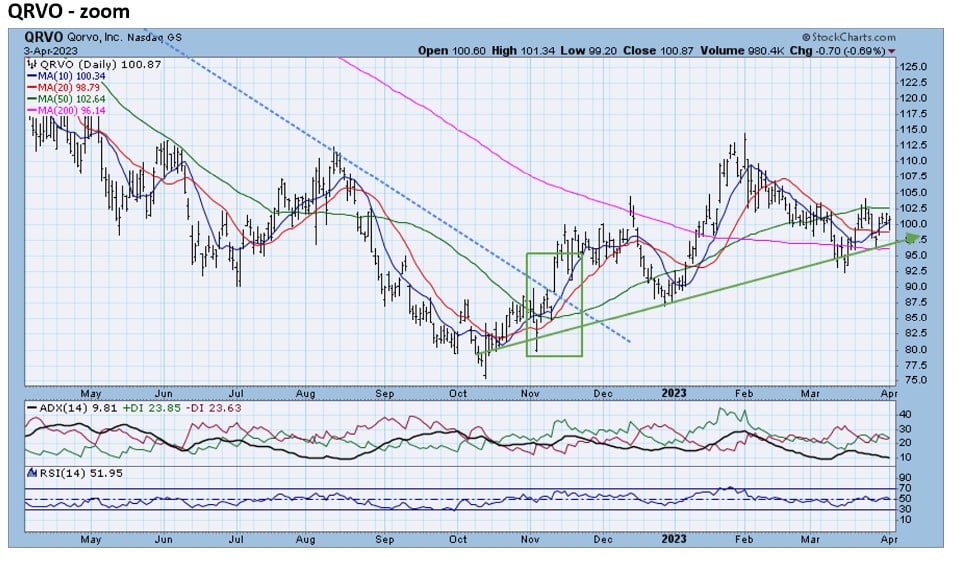Image resolution: width=957 pixels, height=561 pixels.
Task: Click the +DI 23.85 reading label
Action: 136,408
